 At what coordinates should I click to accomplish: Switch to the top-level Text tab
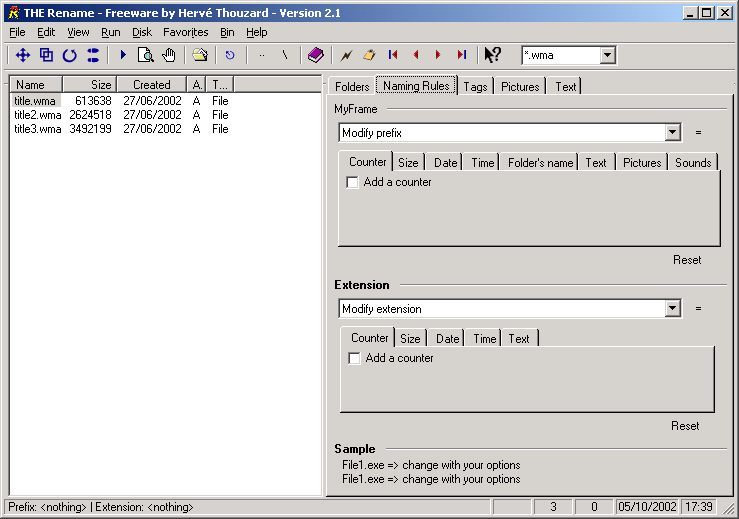pyautogui.click(x=565, y=87)
